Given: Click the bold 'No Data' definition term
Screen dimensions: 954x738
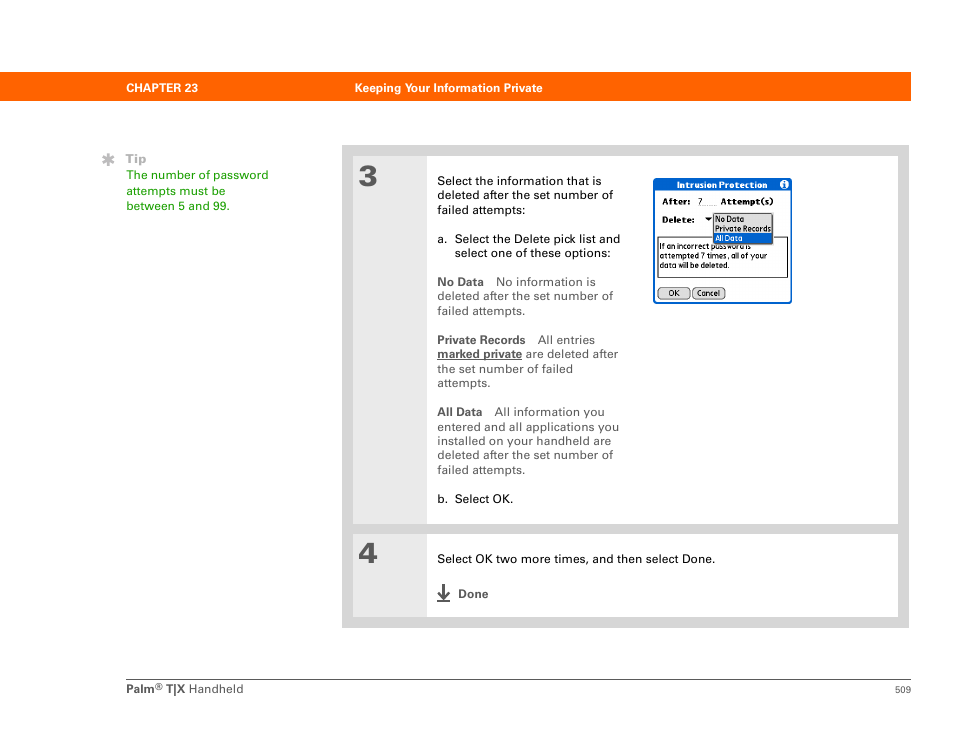Looking at the screenshot, I should [460, 282].
